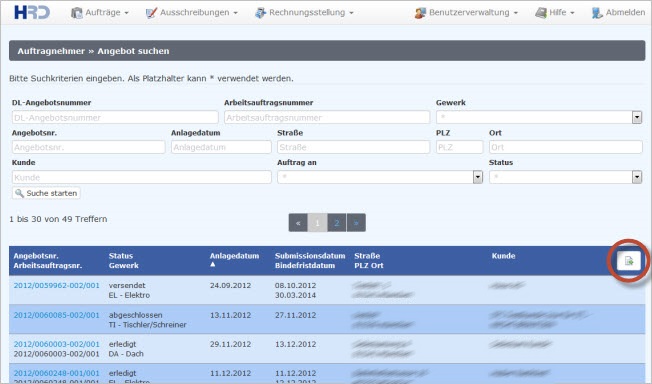Open offer 2012/0060248-001/001 link

click(x=57, y=373)
